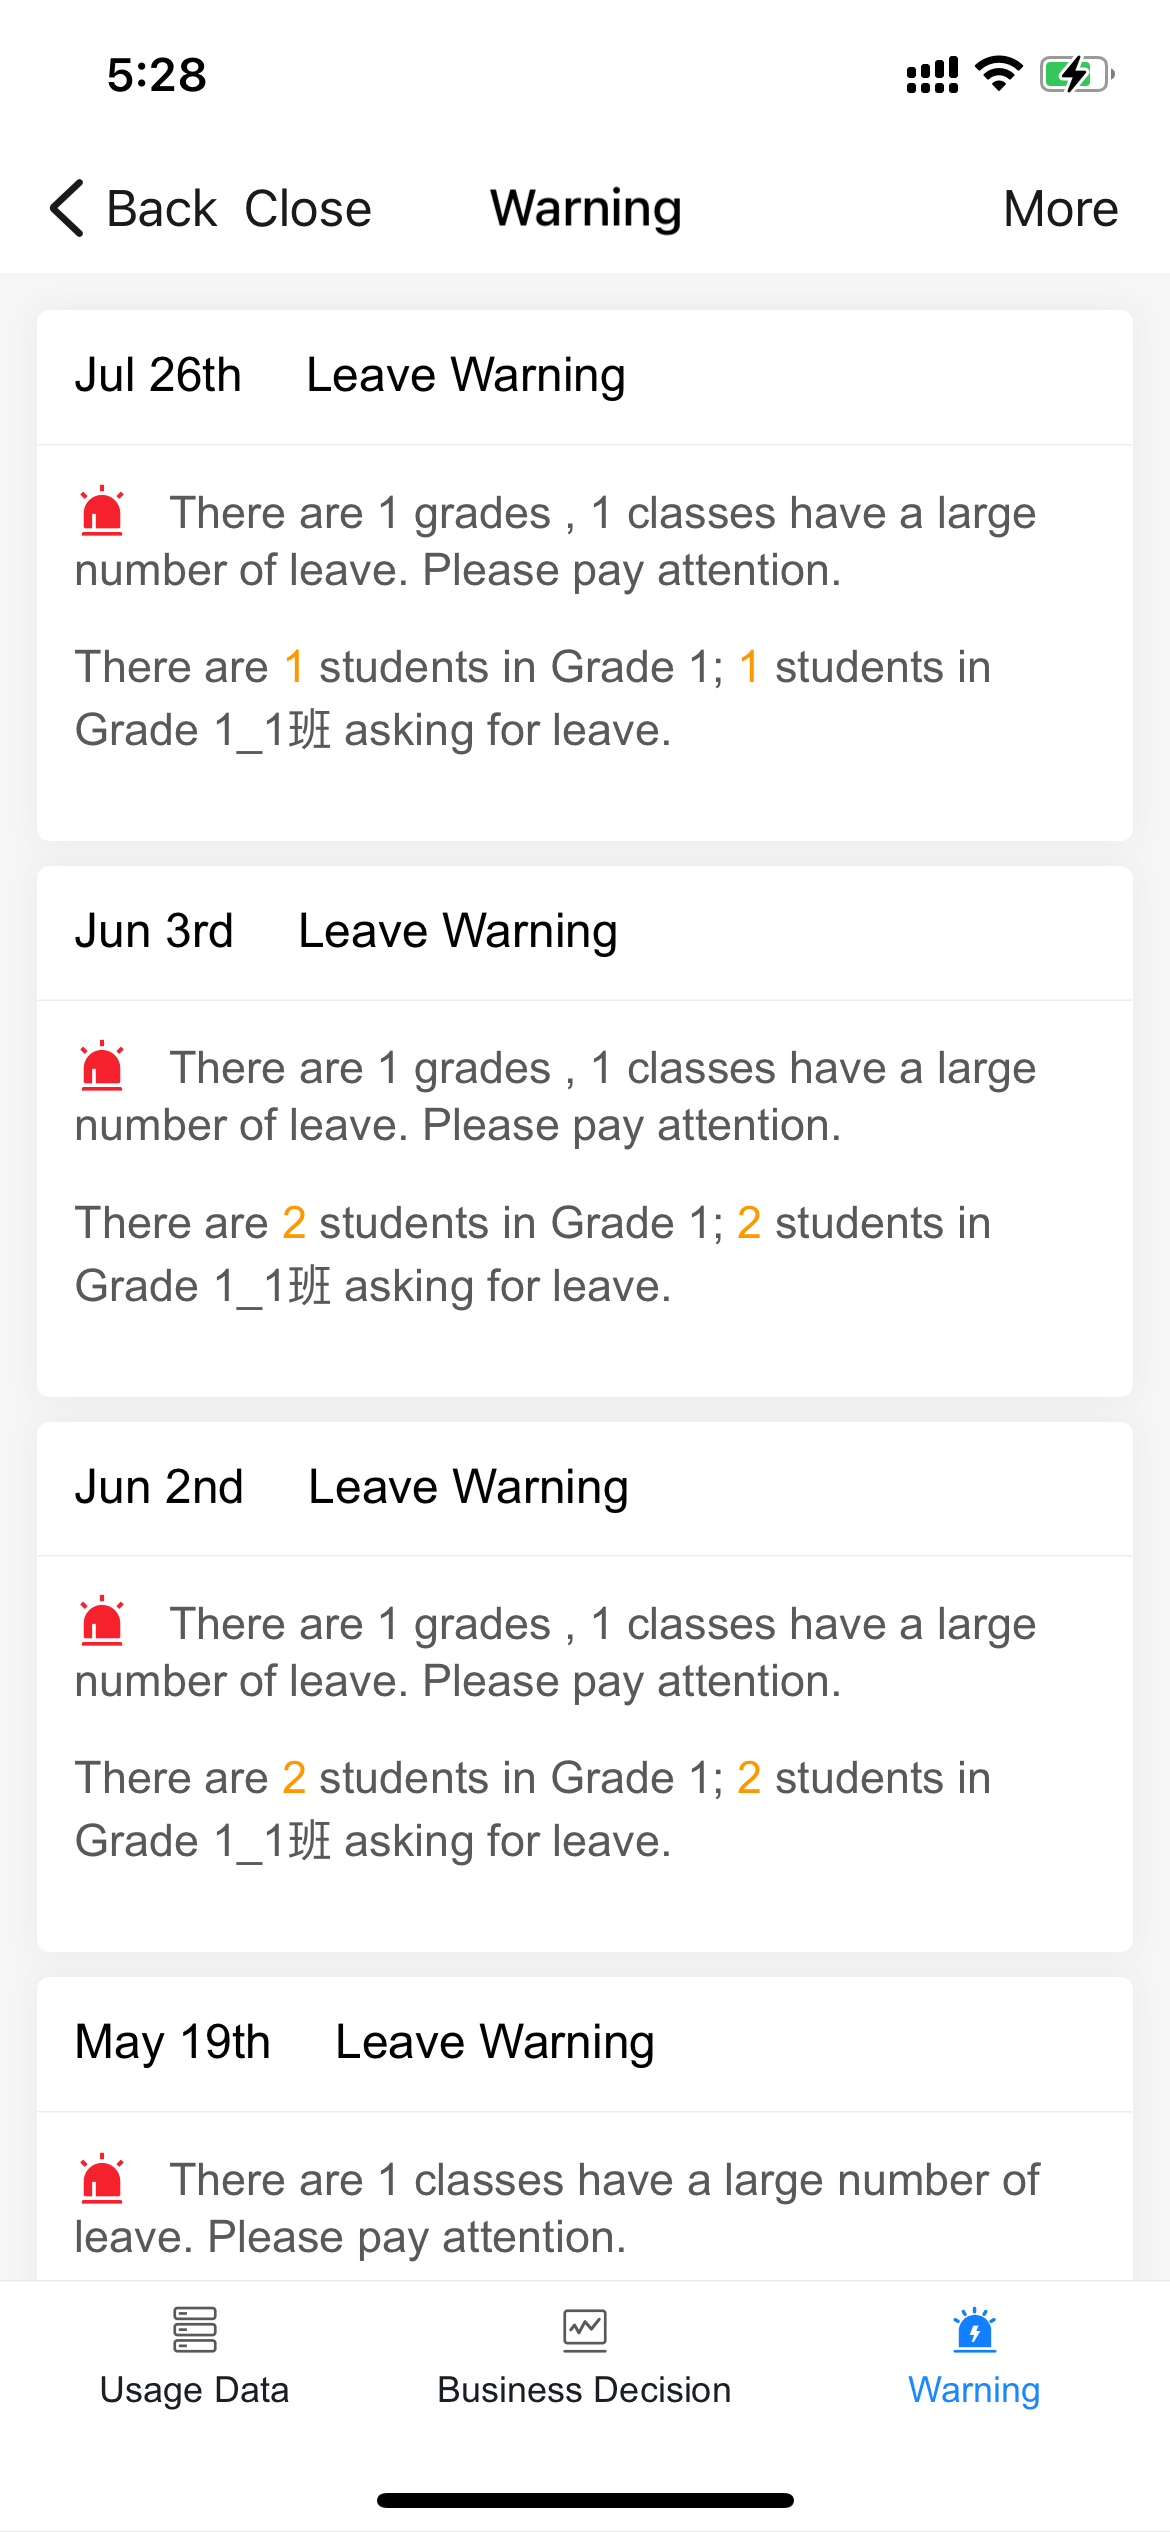The height and width of the screenshot is (2532, 1170).
Task: Open the Jul 26th Leave Warning header
Action: (585, 377)
